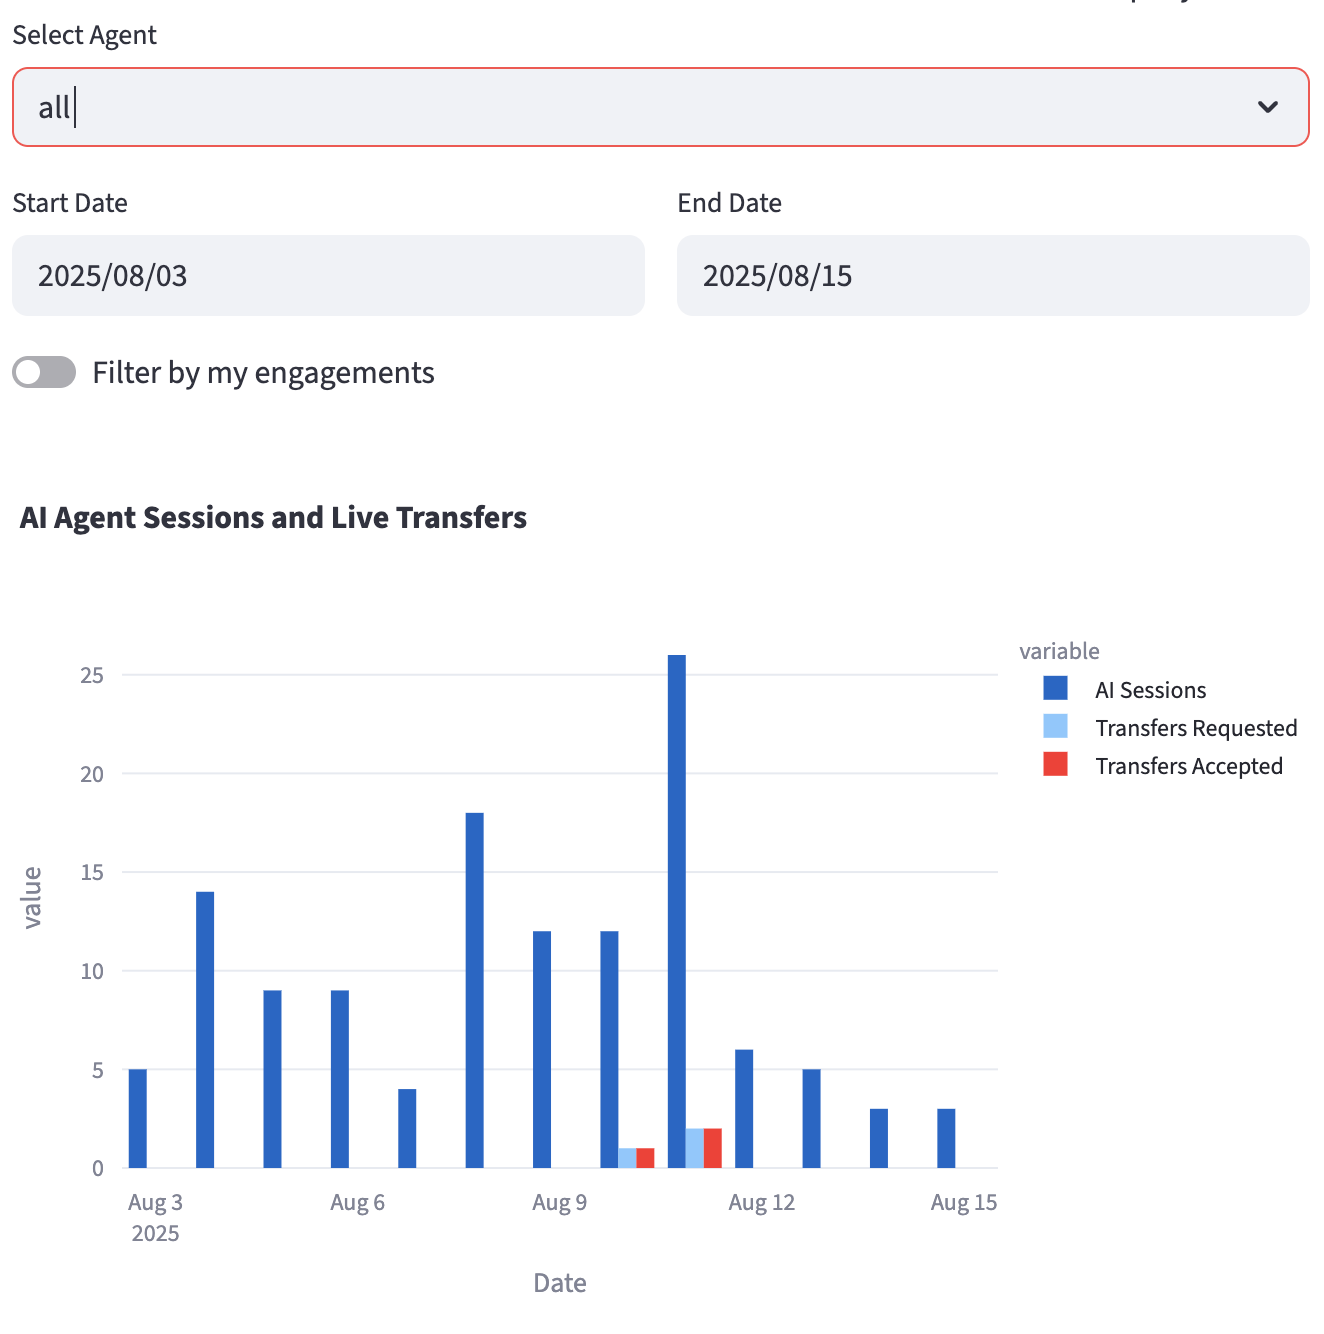Click the taller light-blue Transfers Requested bar
Viewport: 1324px width, 1334px height.
pos(695,1148)
